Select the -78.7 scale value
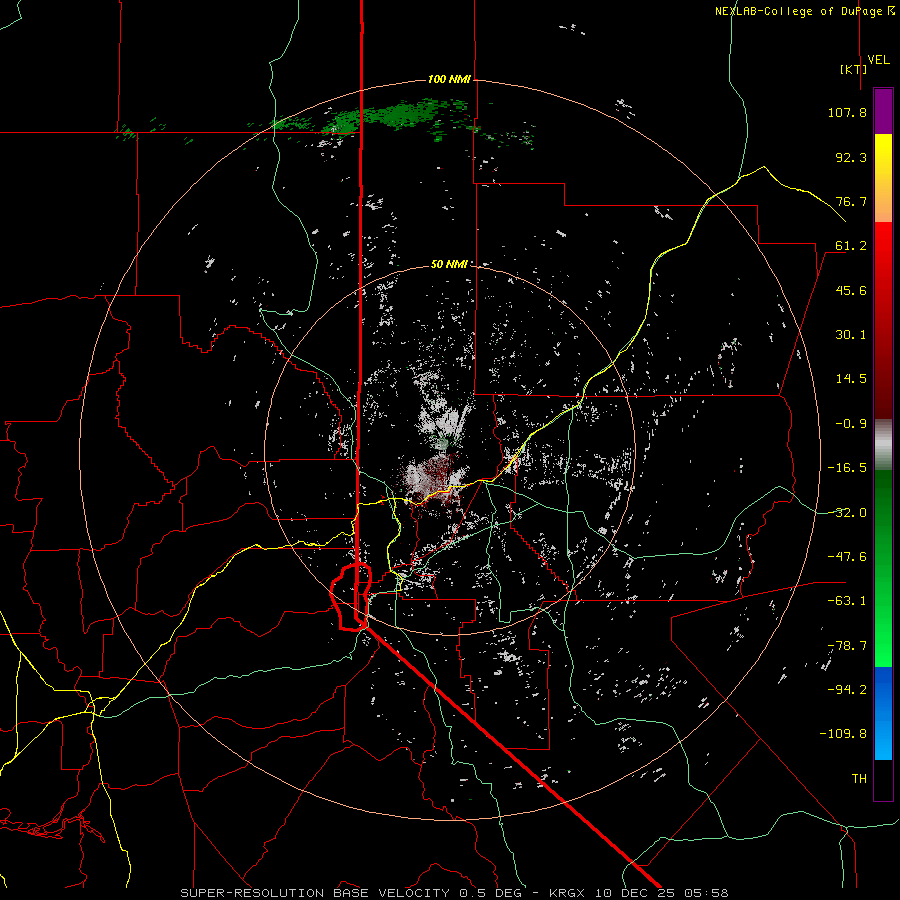900x900 pixels. [847, 646]
